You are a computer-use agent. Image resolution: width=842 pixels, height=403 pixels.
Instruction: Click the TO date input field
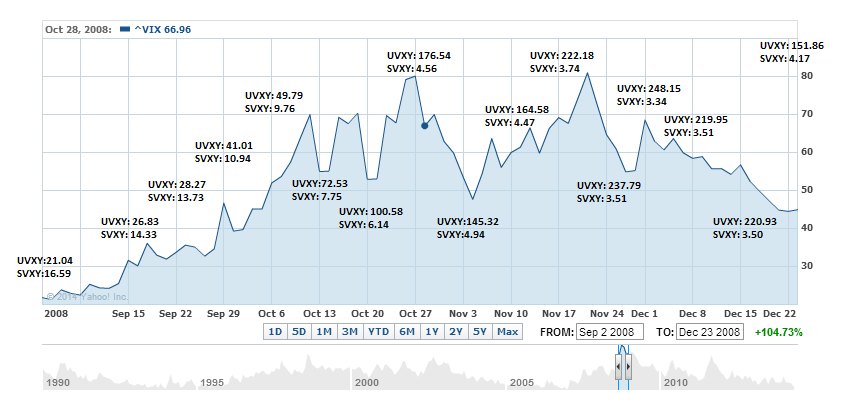(x=709, y=332)
